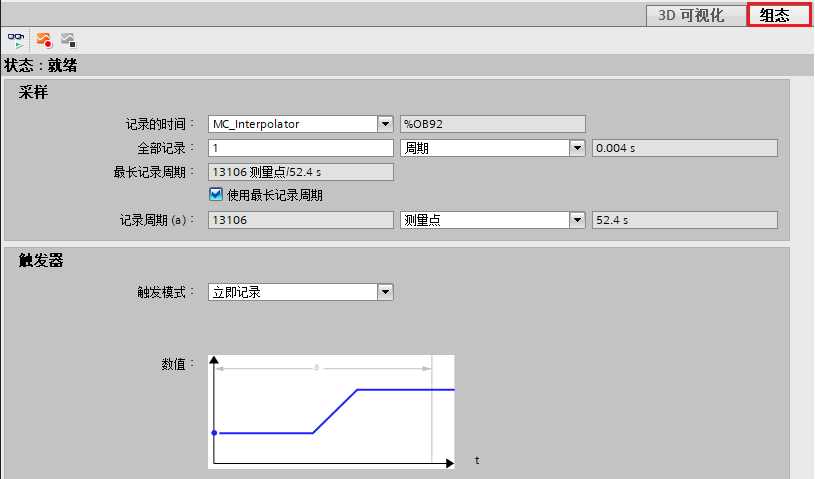This screenshot has height=479, width=815.
Task: Switch to the 组态 tab
Action: [x=778, y=15]
